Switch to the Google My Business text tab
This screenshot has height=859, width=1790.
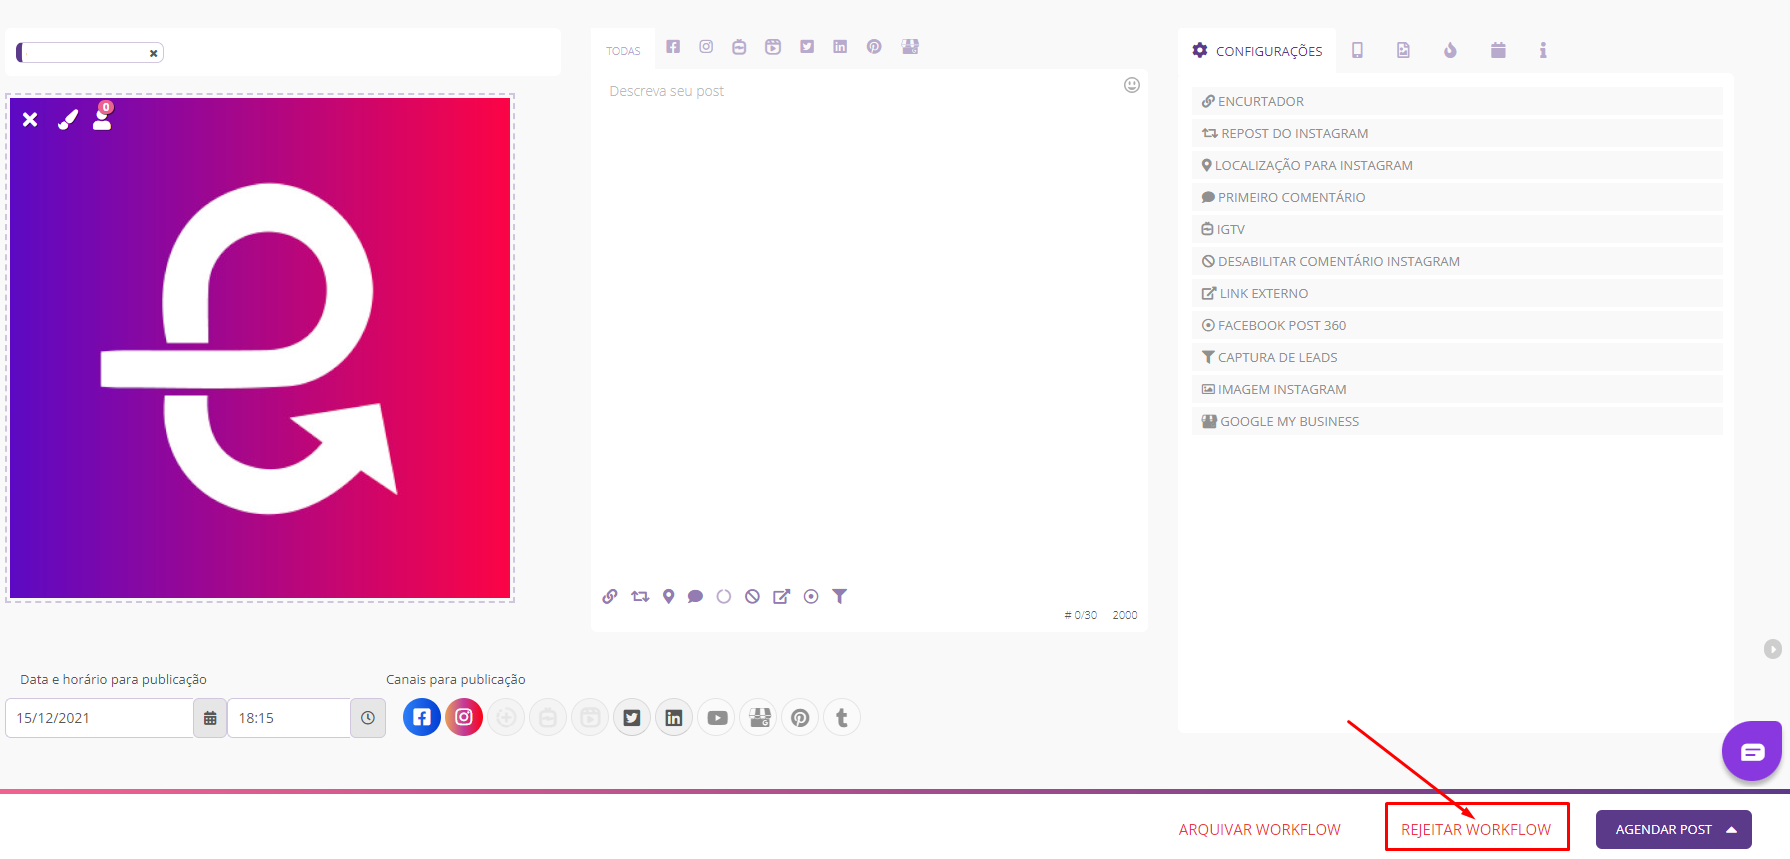click(x=910, y=47)
